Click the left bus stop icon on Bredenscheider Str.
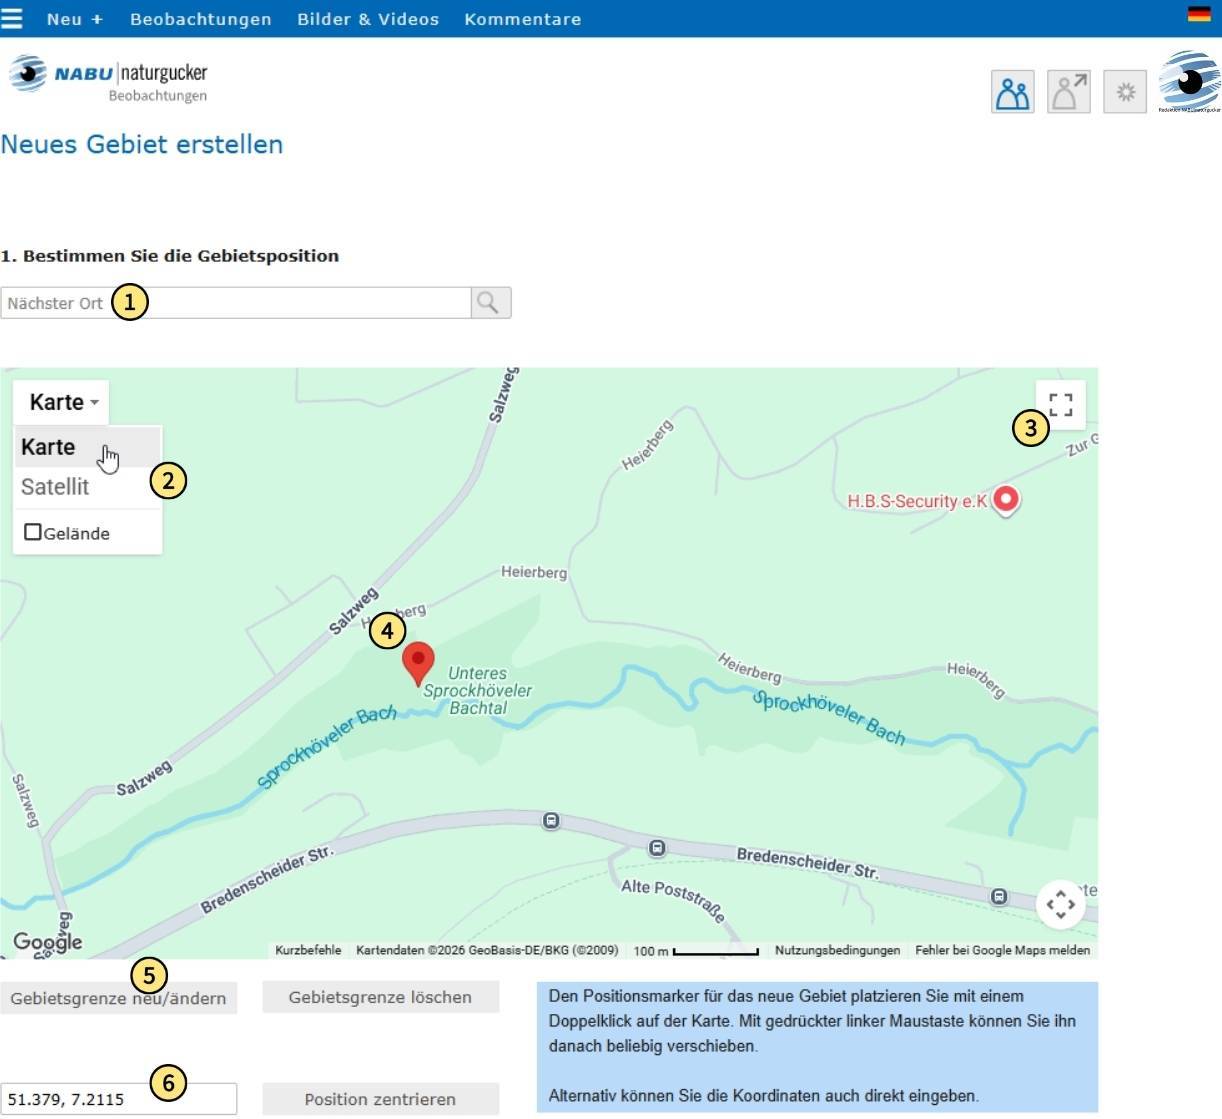1222x1119 pixels. (551, 821)
